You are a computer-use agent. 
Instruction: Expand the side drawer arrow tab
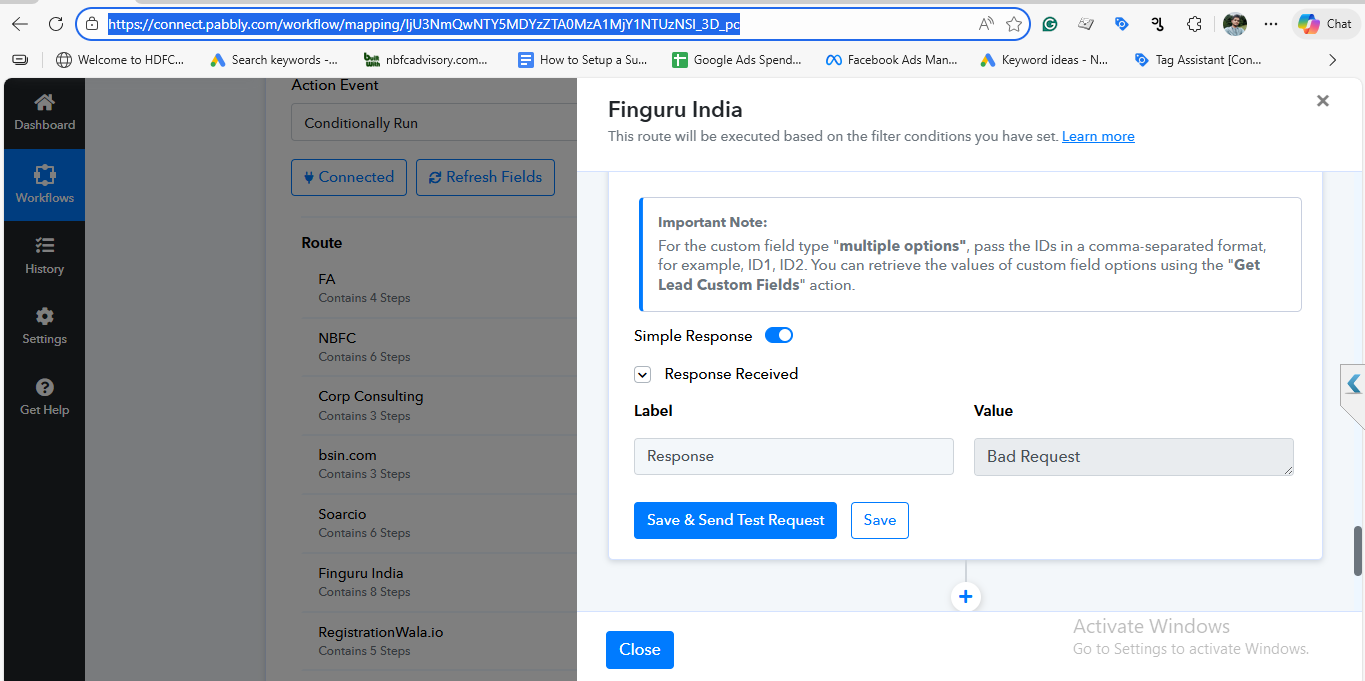(1352, 384)
